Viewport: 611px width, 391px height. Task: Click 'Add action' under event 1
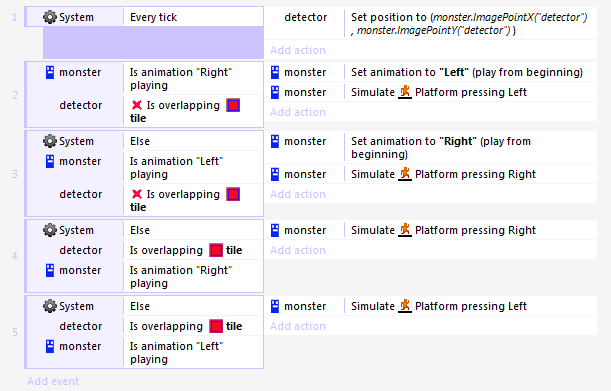coord(298,50)
